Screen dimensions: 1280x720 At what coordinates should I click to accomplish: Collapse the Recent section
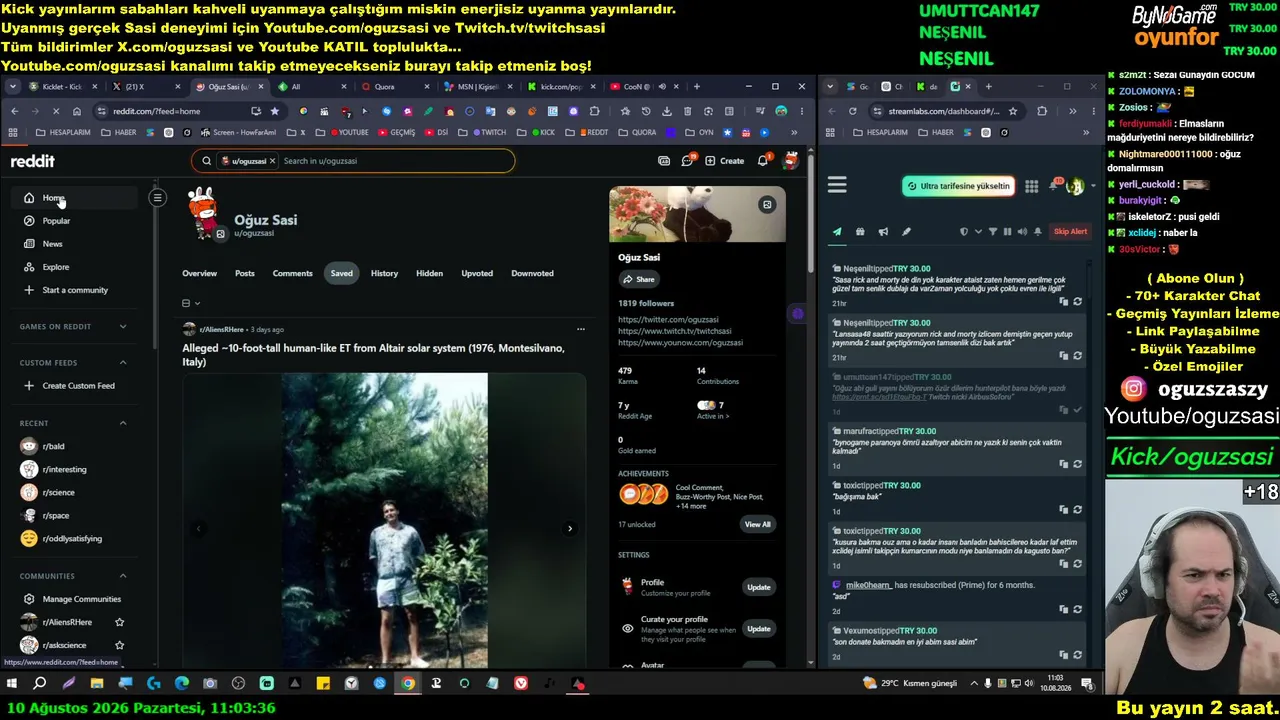(x=123, y=423)
